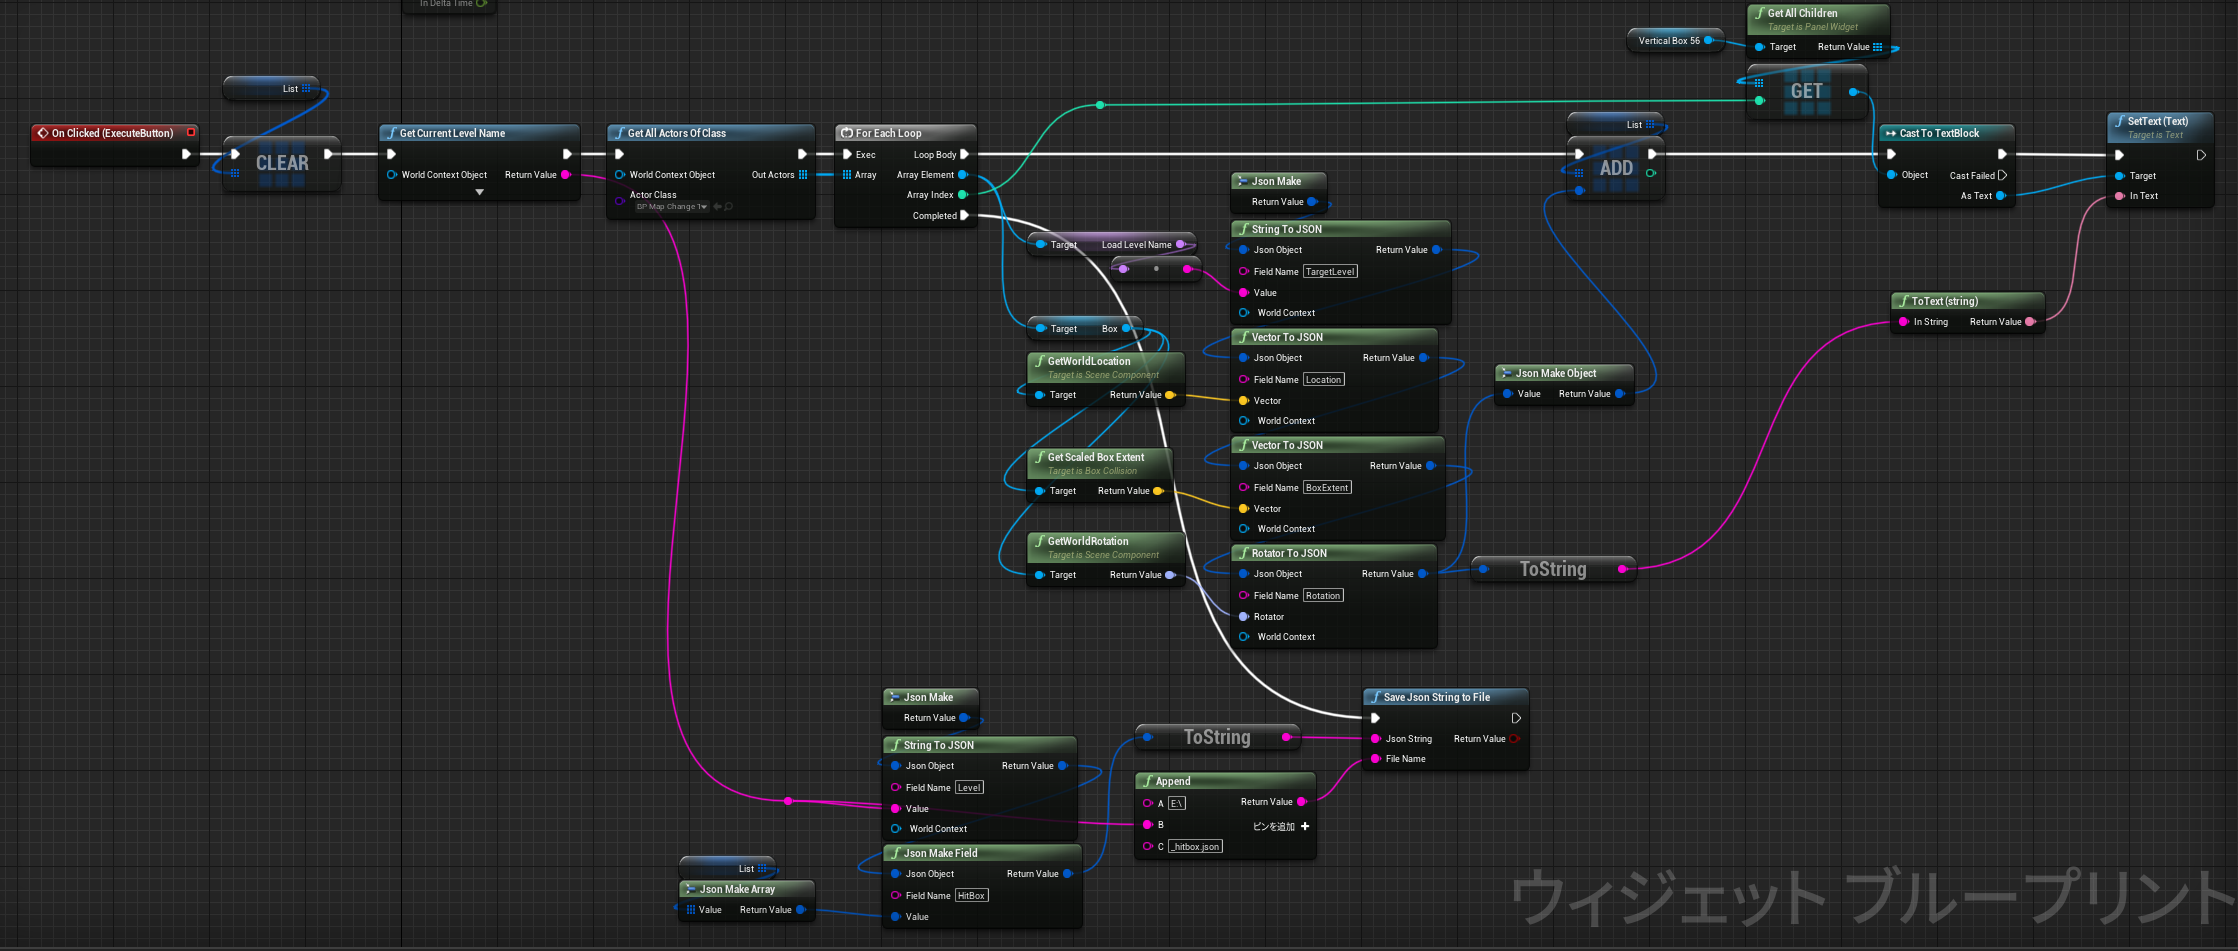The width and height of the screenshot is (2238, 951).
Task: Select the For Each Loop node title
Action: click(888, 133)
